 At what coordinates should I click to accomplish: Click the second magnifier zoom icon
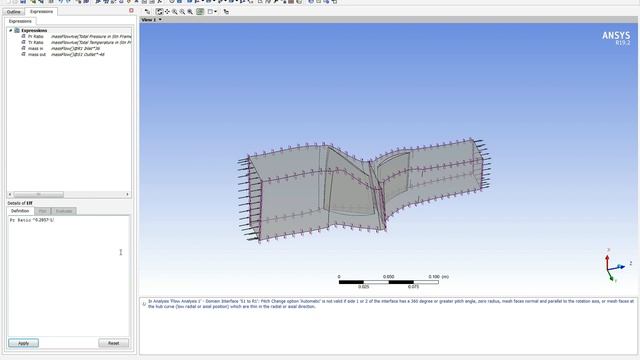point(182,12)
